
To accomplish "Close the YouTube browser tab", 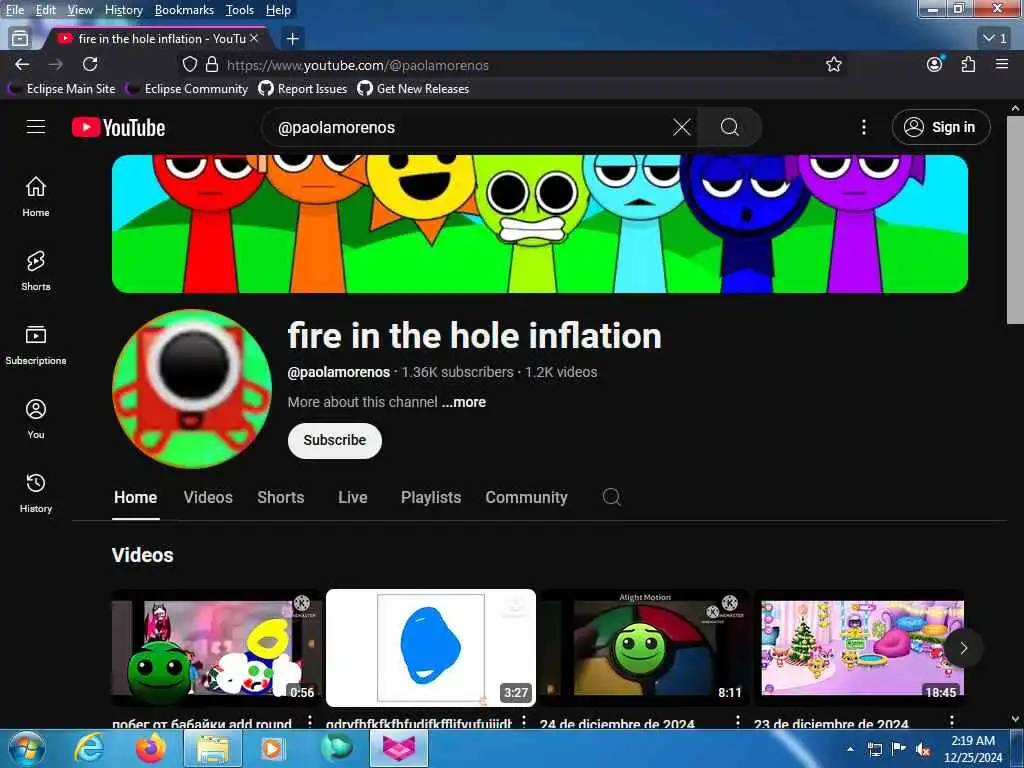I will click(255, 39).
